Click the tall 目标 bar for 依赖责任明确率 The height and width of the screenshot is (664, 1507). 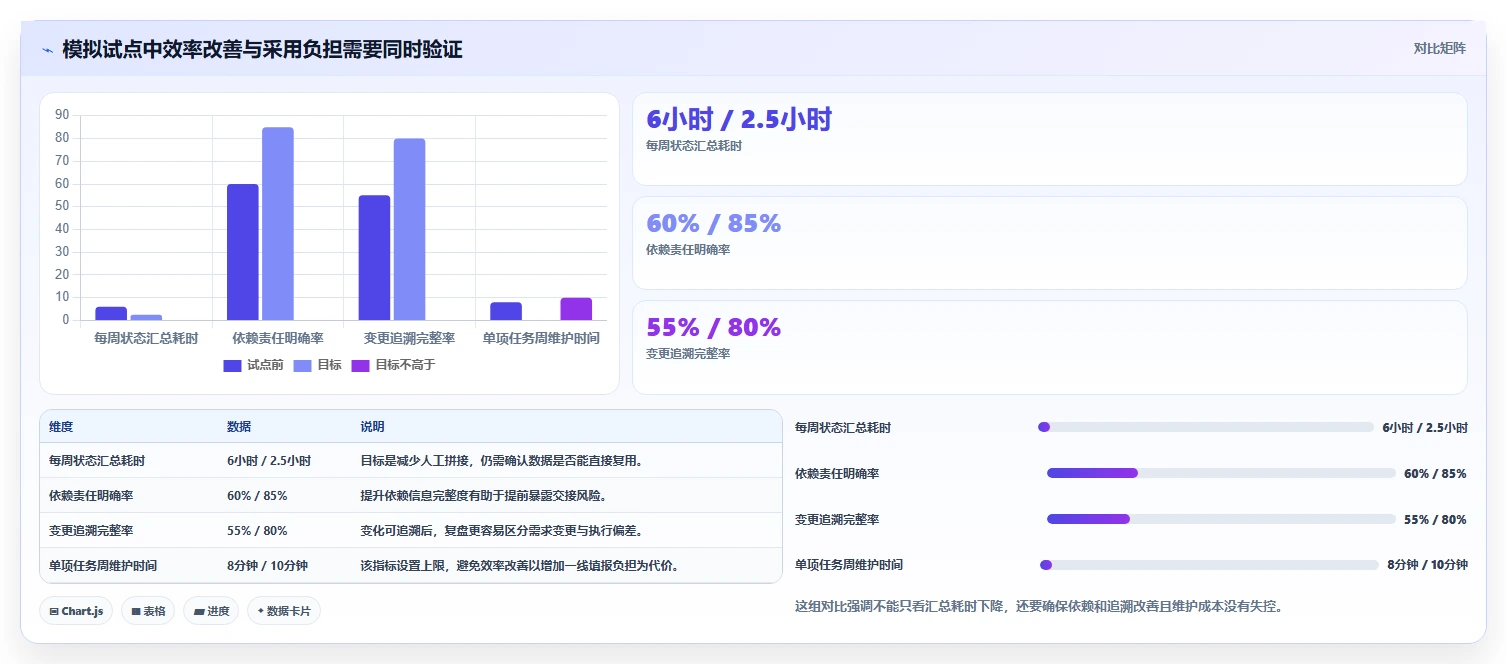[278, 224]
